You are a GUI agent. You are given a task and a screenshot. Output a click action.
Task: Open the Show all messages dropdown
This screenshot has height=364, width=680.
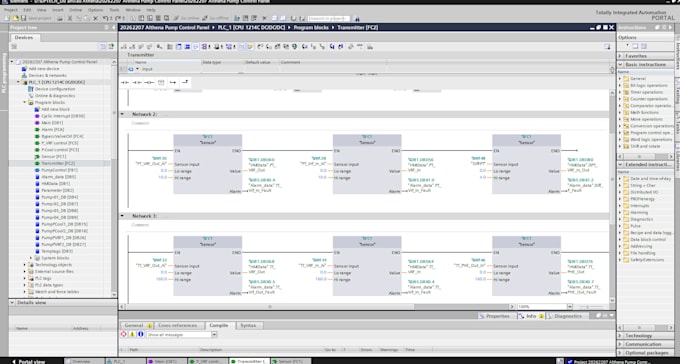214,334
